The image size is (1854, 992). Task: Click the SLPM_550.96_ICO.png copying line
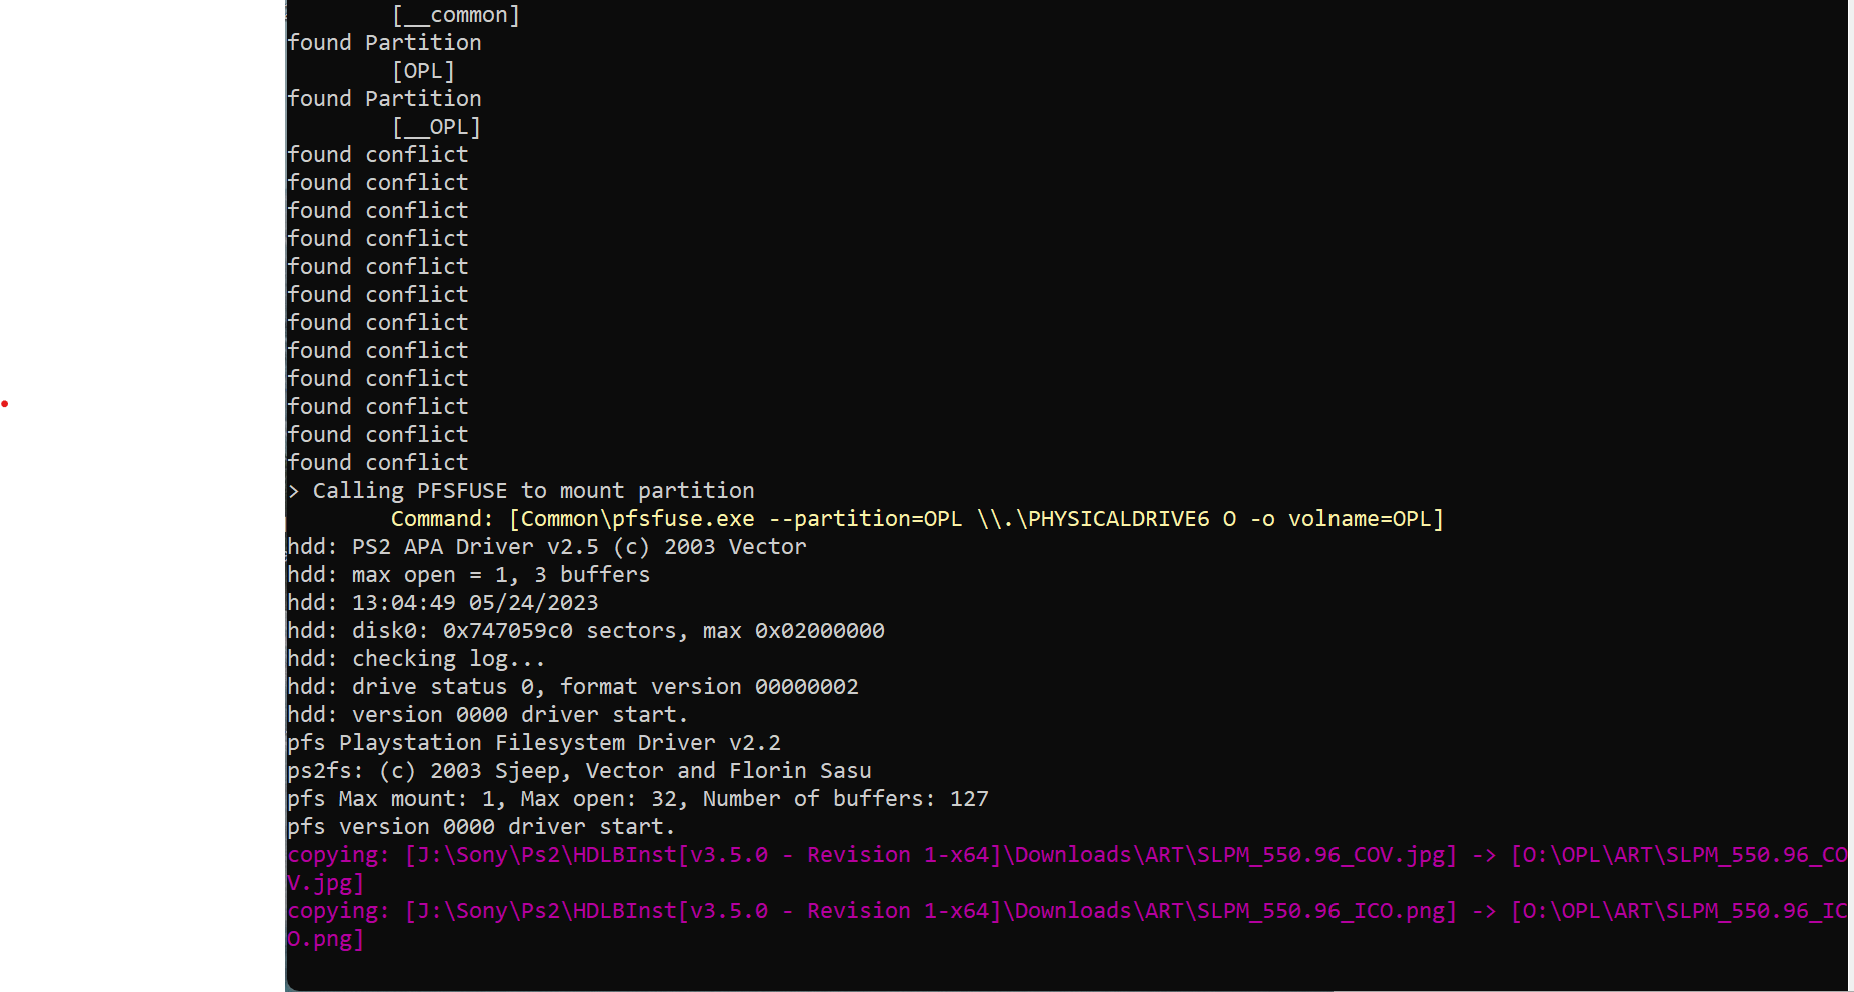click(x=1067, y=925)
